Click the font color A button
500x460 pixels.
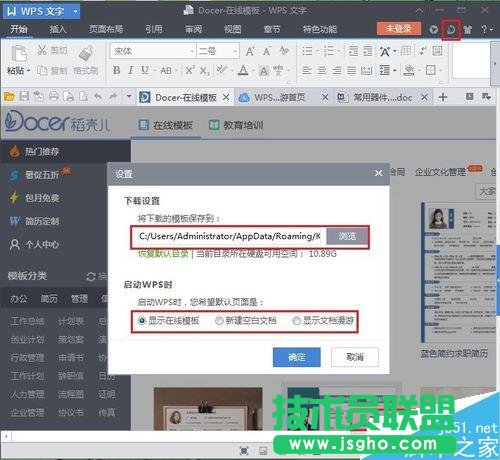click(x=244, y=71)
